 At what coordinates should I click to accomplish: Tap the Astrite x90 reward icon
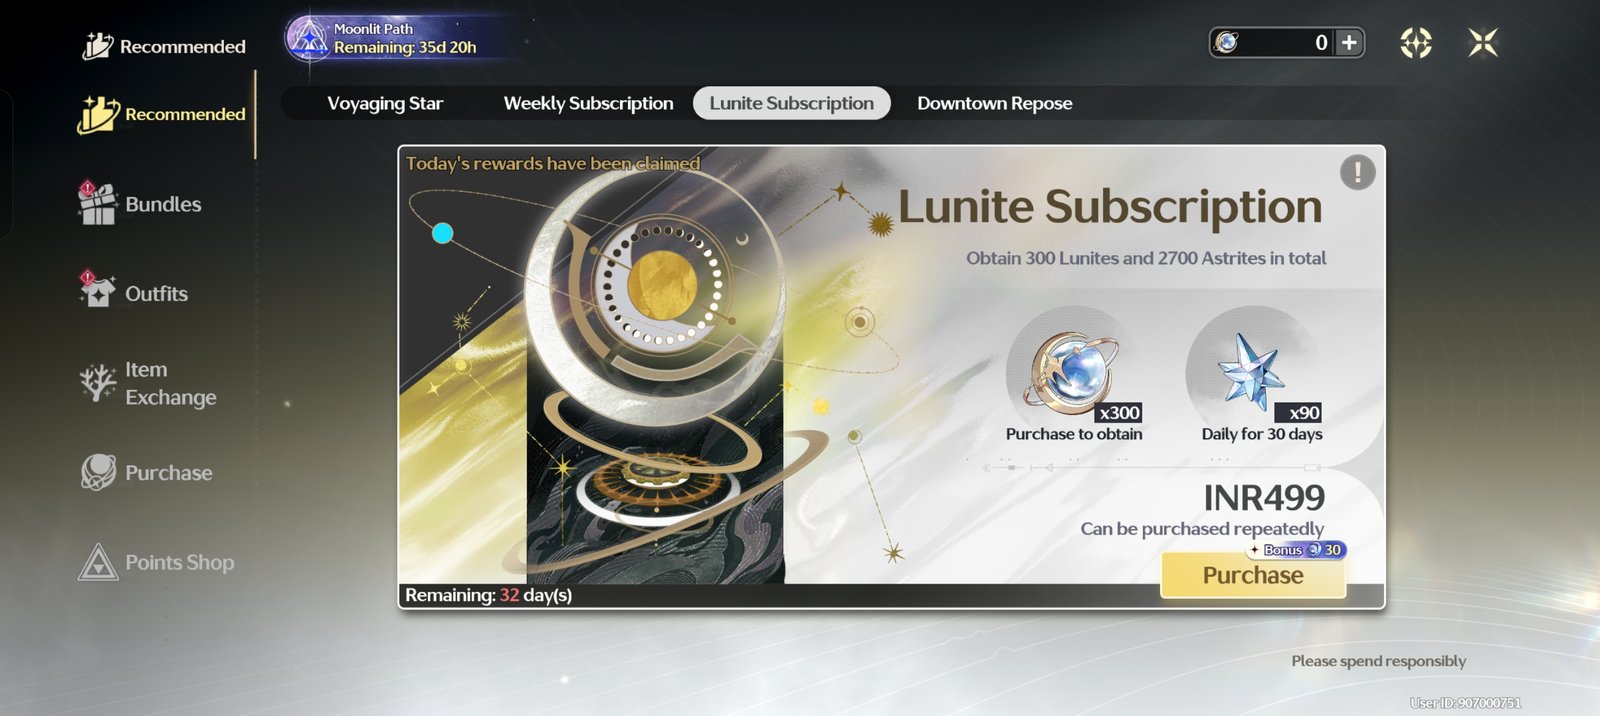click(x=1254, y=373)
